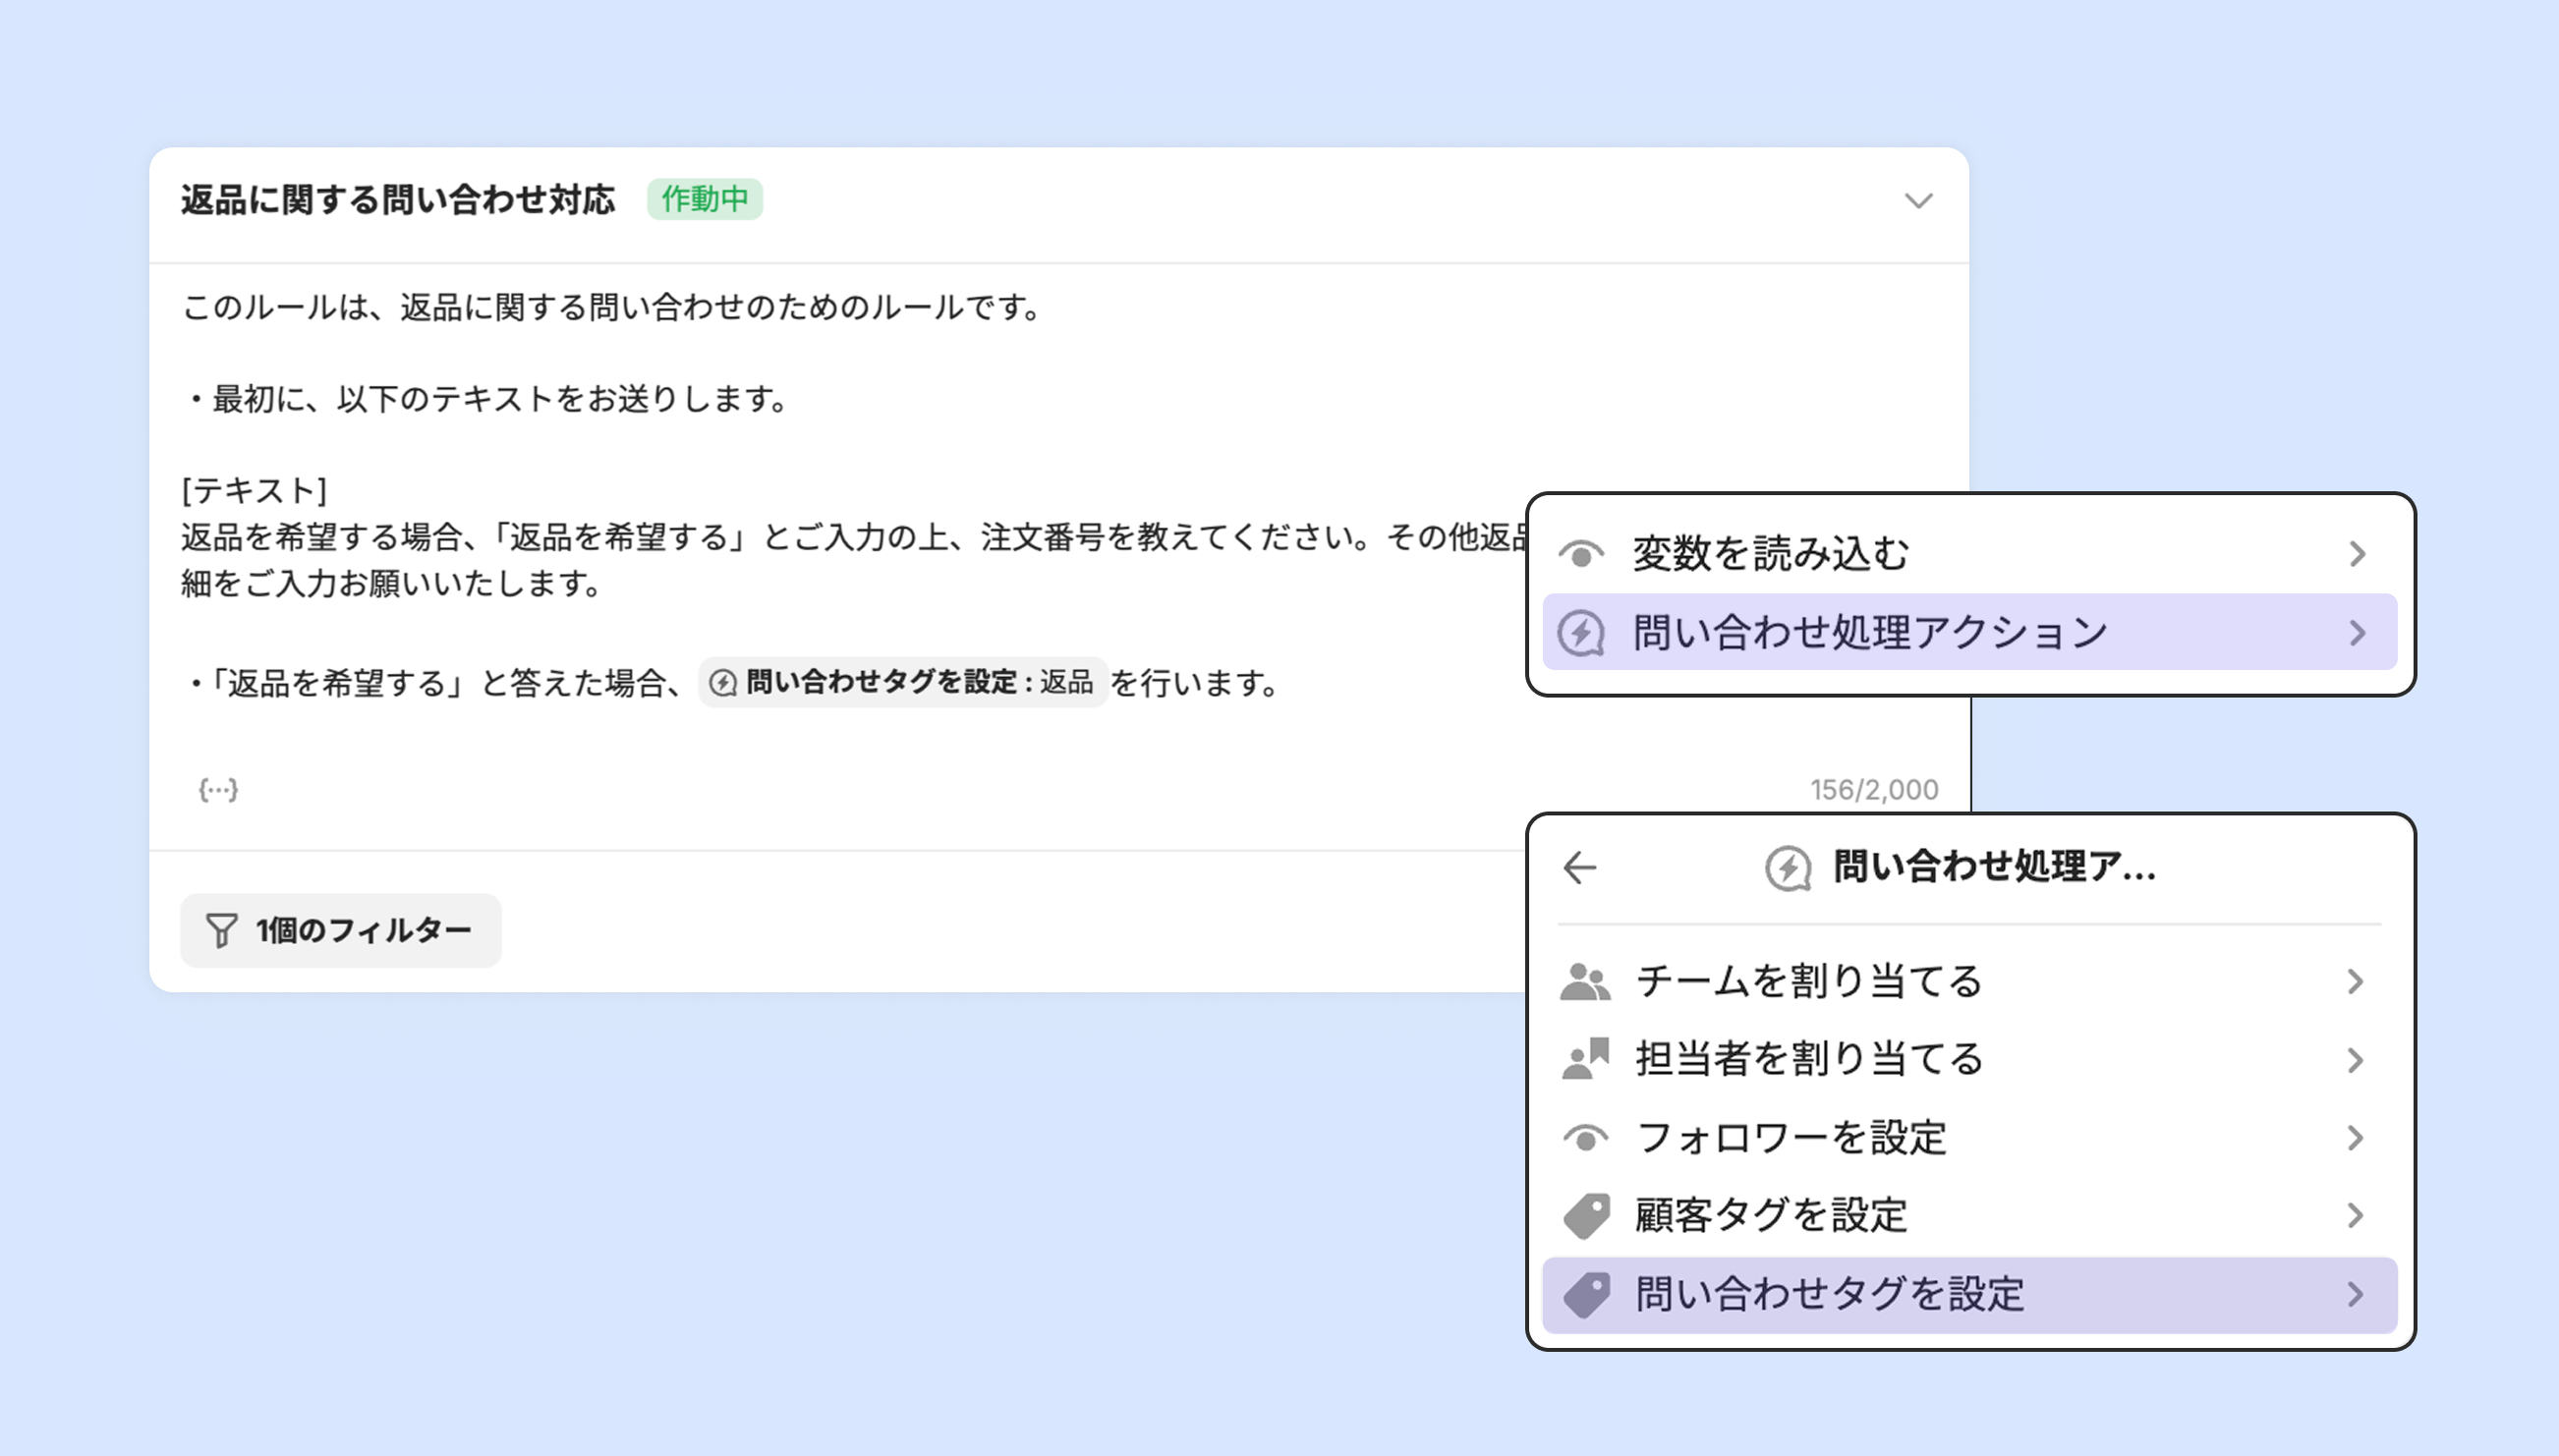
Task: Click the back arrow in action submenu
Action: click(1580, 867)
